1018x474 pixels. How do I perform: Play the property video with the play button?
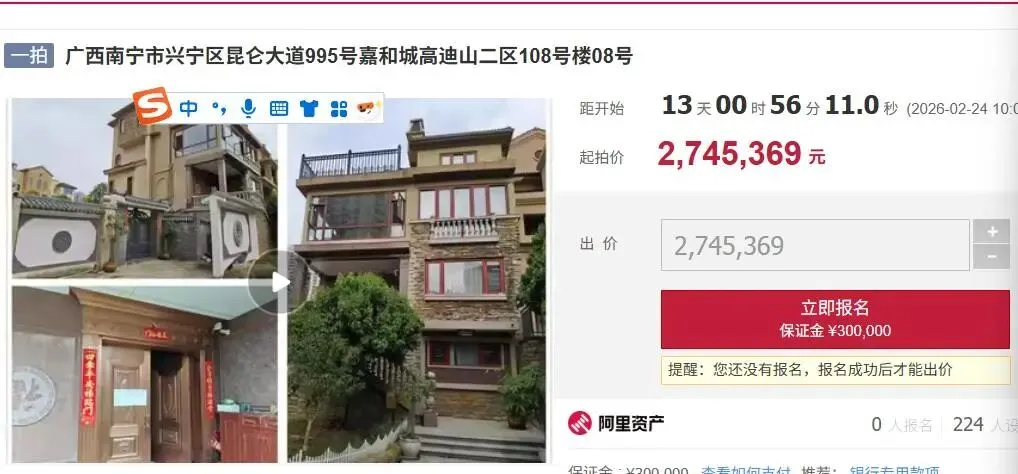[x=280, y=282]
